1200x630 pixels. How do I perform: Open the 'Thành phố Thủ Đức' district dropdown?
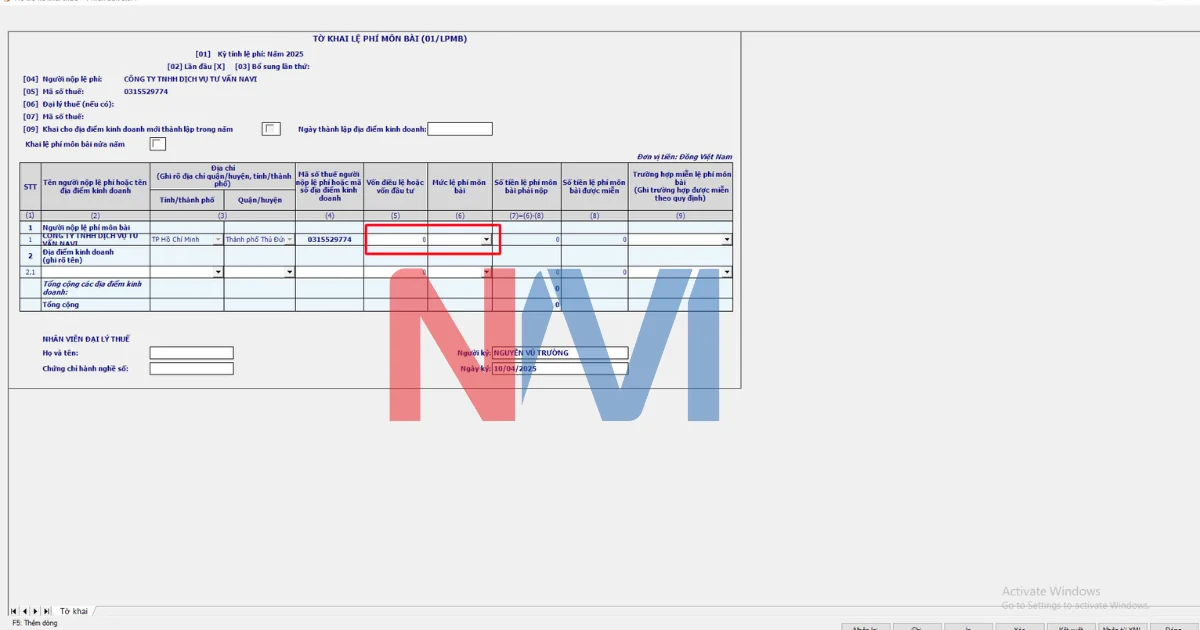click(290, 240)
